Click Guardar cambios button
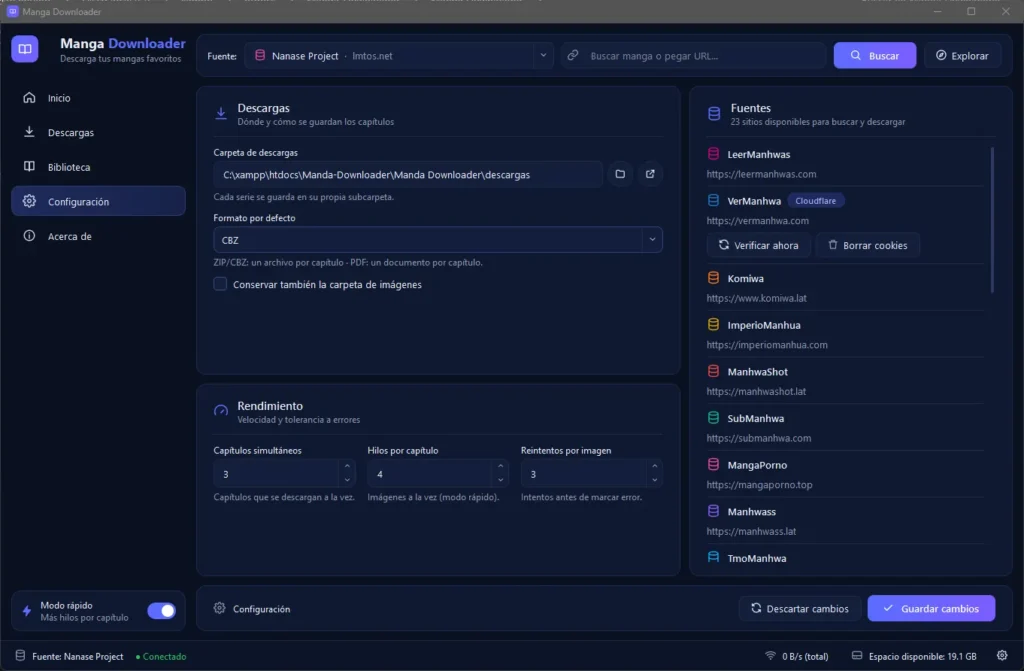The width and height of the screenshot is (1024, 671). pos(931,608)
